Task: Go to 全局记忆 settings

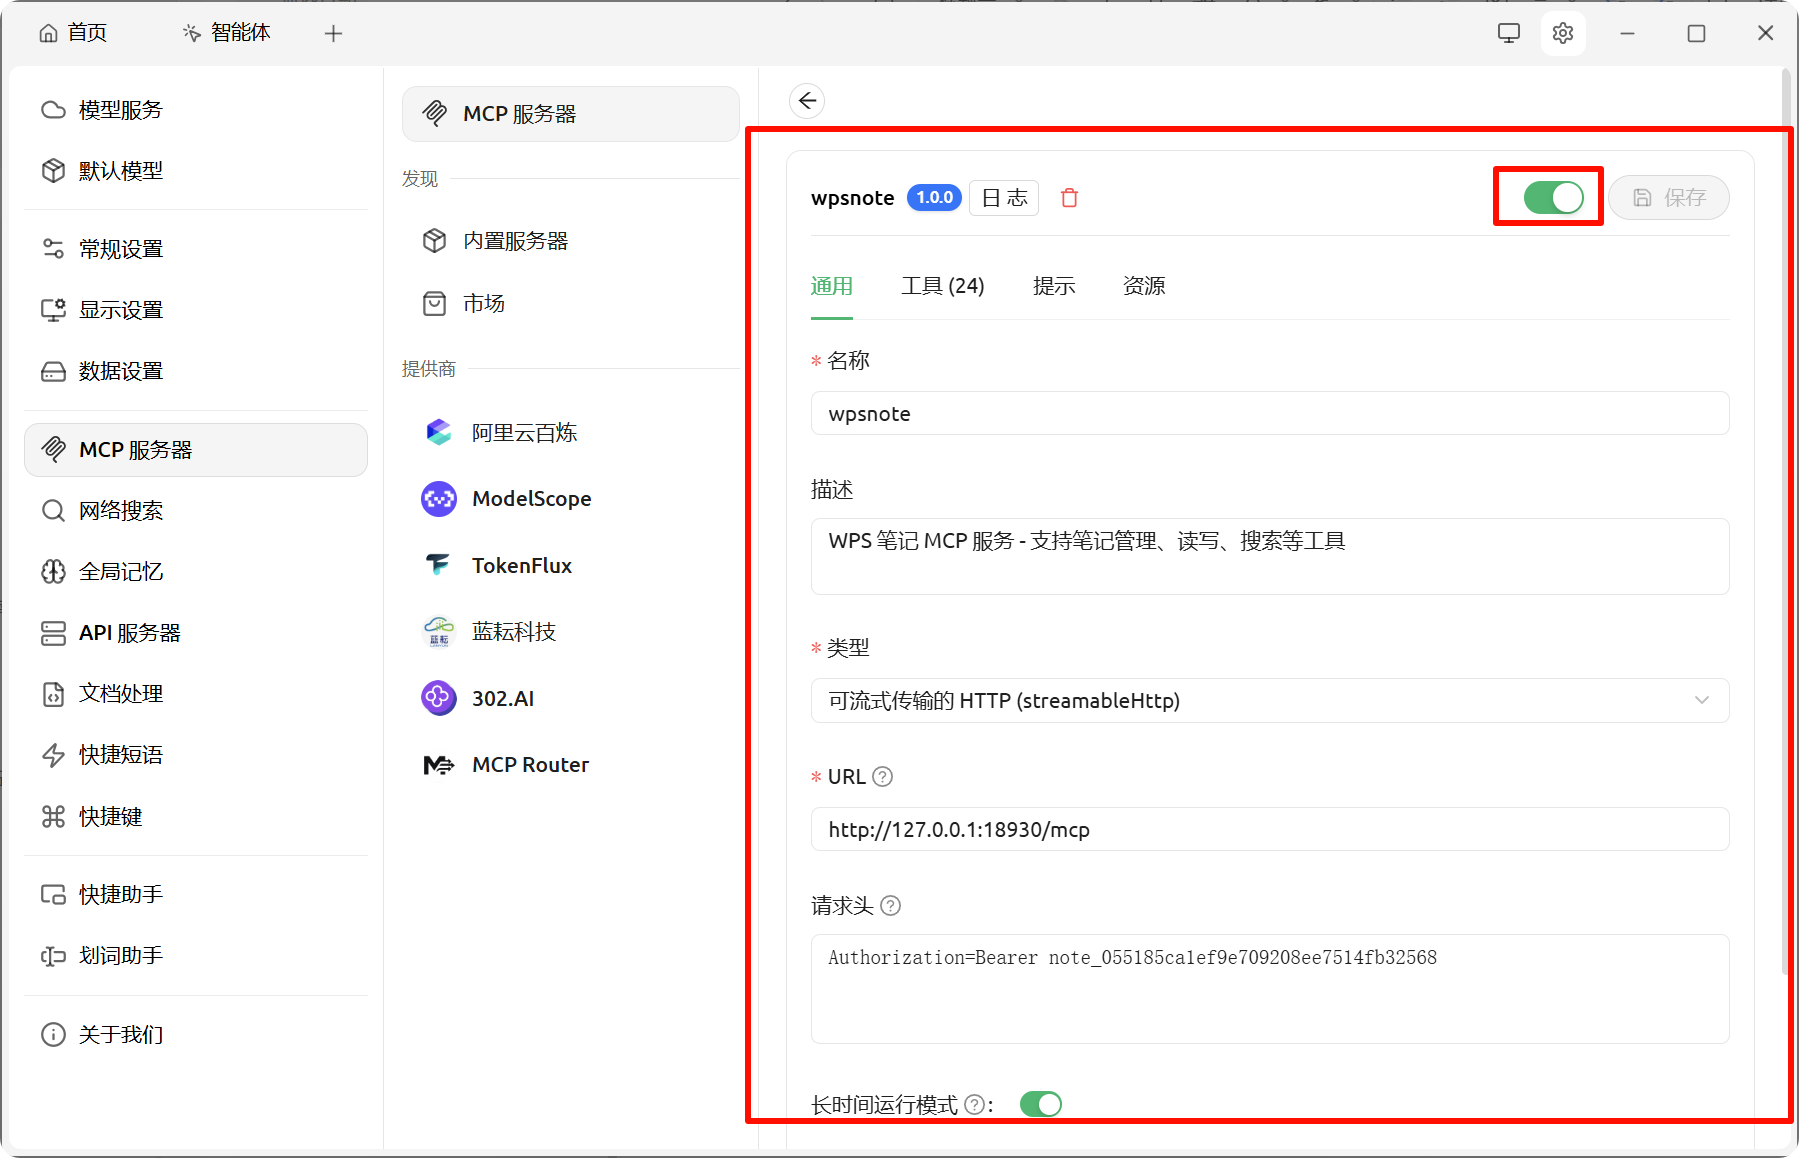Action: pyautogui.click(x=196, y=572)
